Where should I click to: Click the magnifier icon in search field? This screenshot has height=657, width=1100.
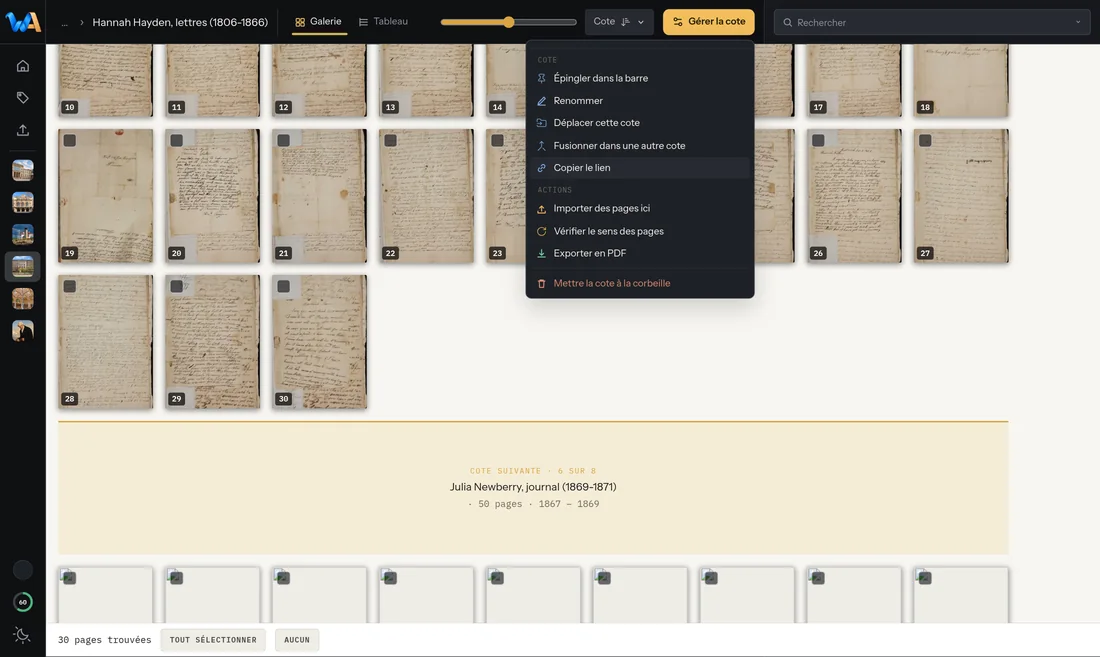[x=788, y=22]
